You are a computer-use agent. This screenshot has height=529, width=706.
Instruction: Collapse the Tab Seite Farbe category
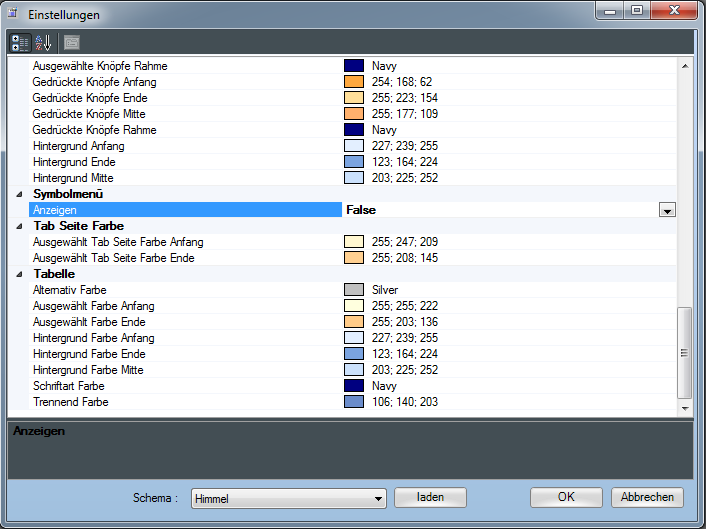tap(20, 226)
